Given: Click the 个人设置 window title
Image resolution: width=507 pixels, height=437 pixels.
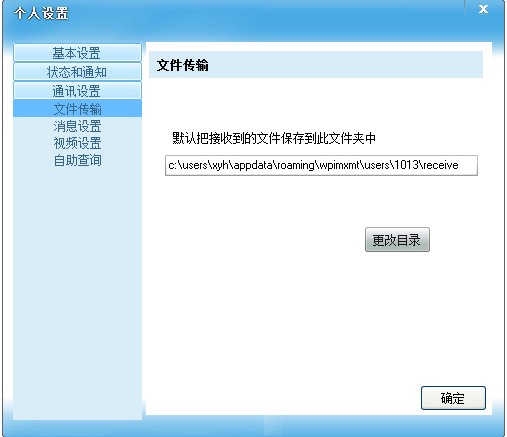Looking at the screenshot, I should pos(41,14).
